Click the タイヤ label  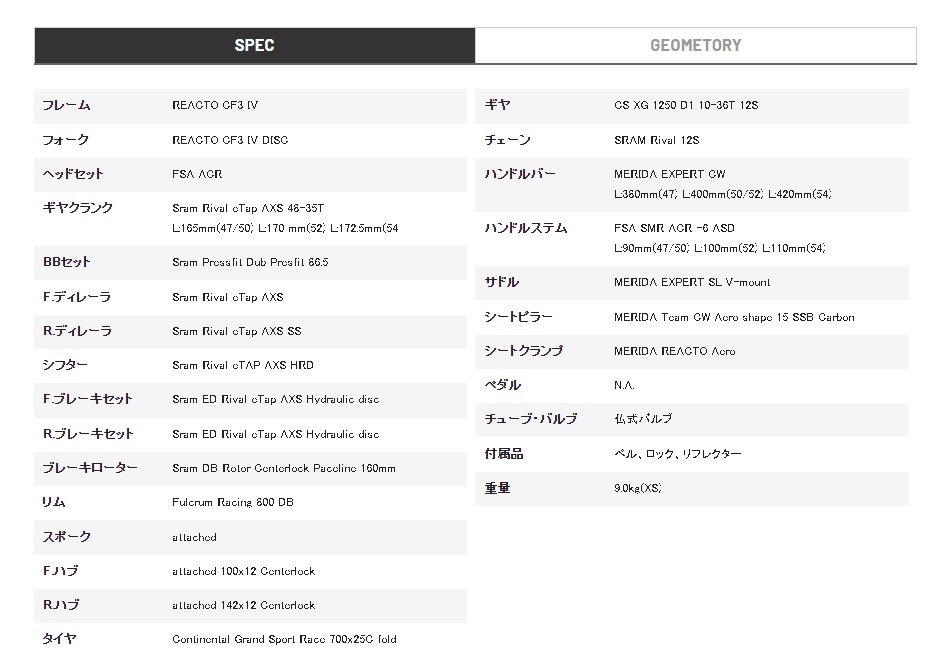click(59, 639)
